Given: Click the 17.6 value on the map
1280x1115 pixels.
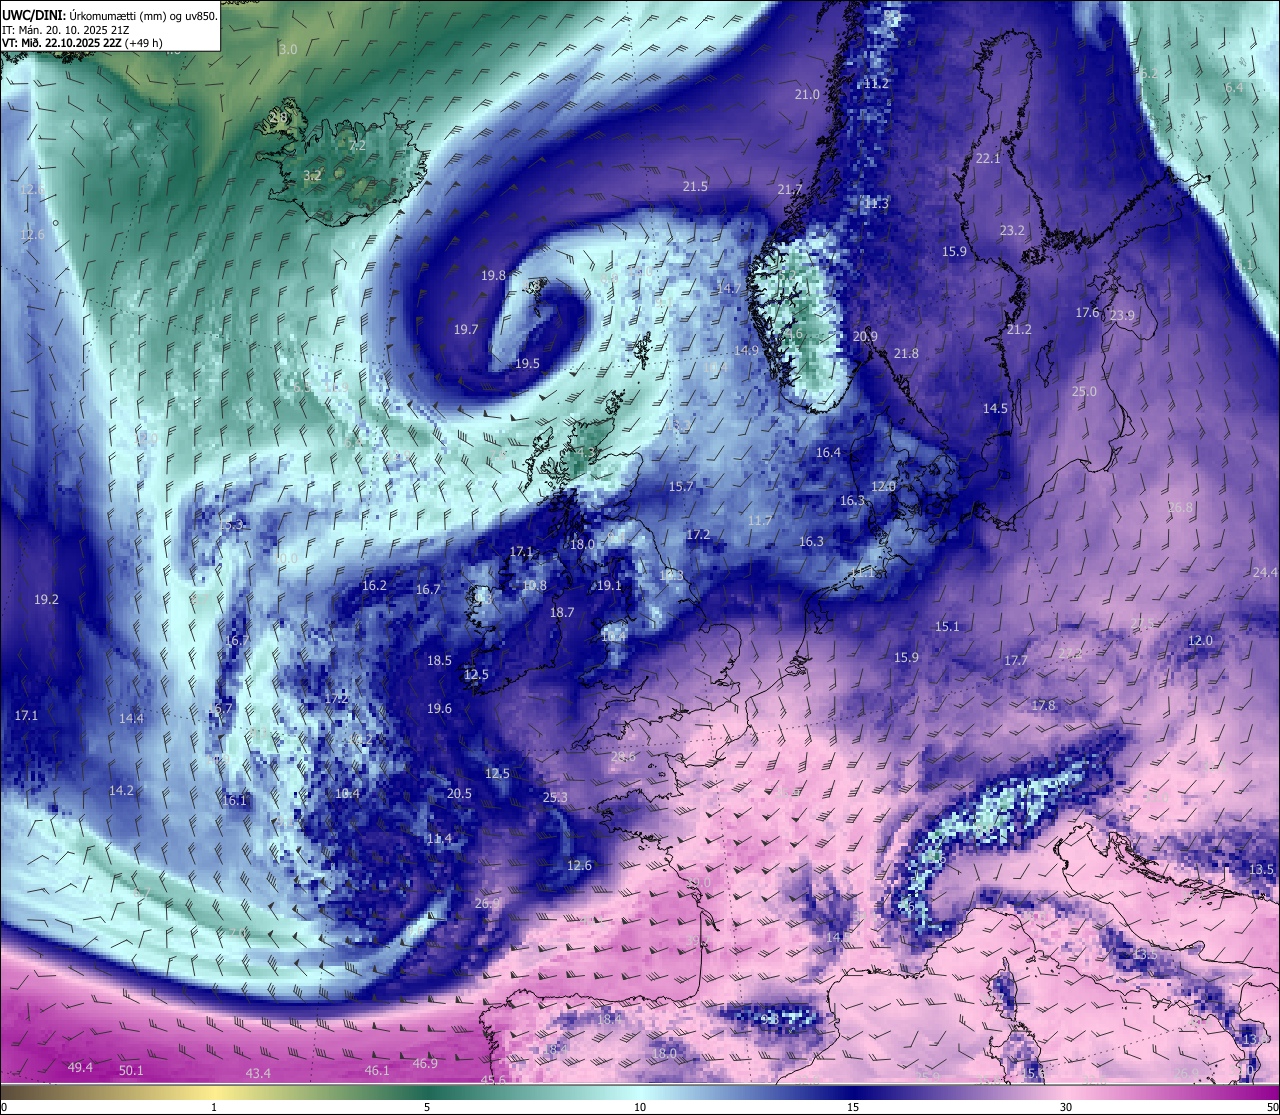Looking at the screenshot, I should (1087, 312).
